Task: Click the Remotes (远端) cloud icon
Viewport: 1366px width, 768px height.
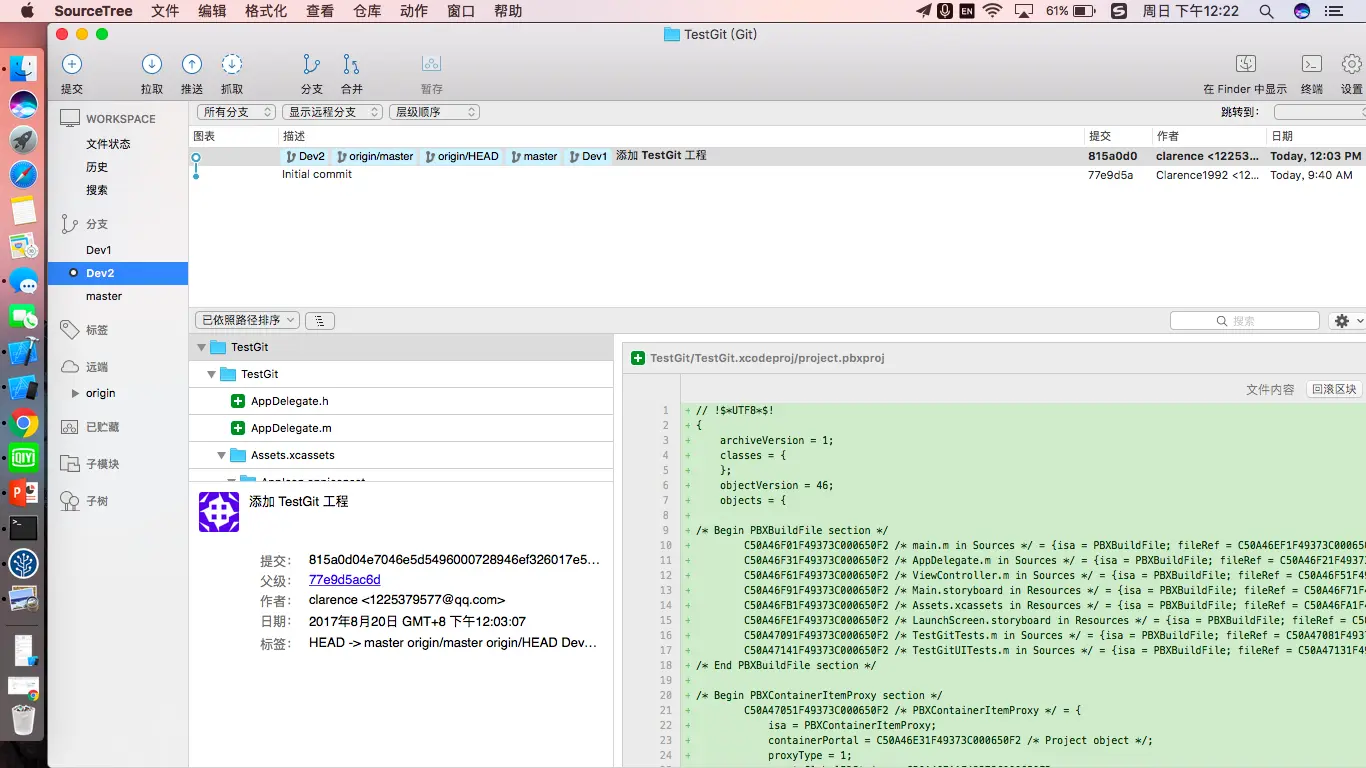Action: 69,367
